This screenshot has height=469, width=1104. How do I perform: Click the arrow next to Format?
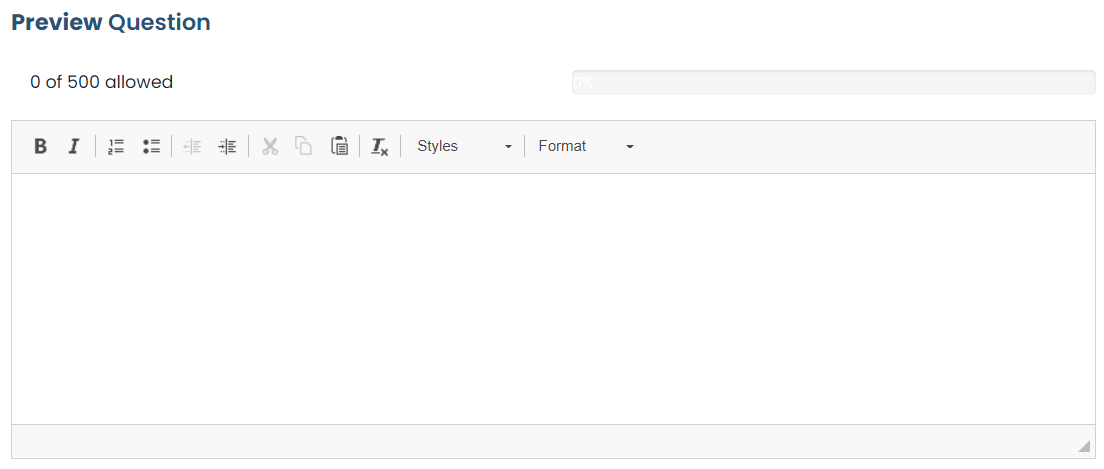point(630,146)
